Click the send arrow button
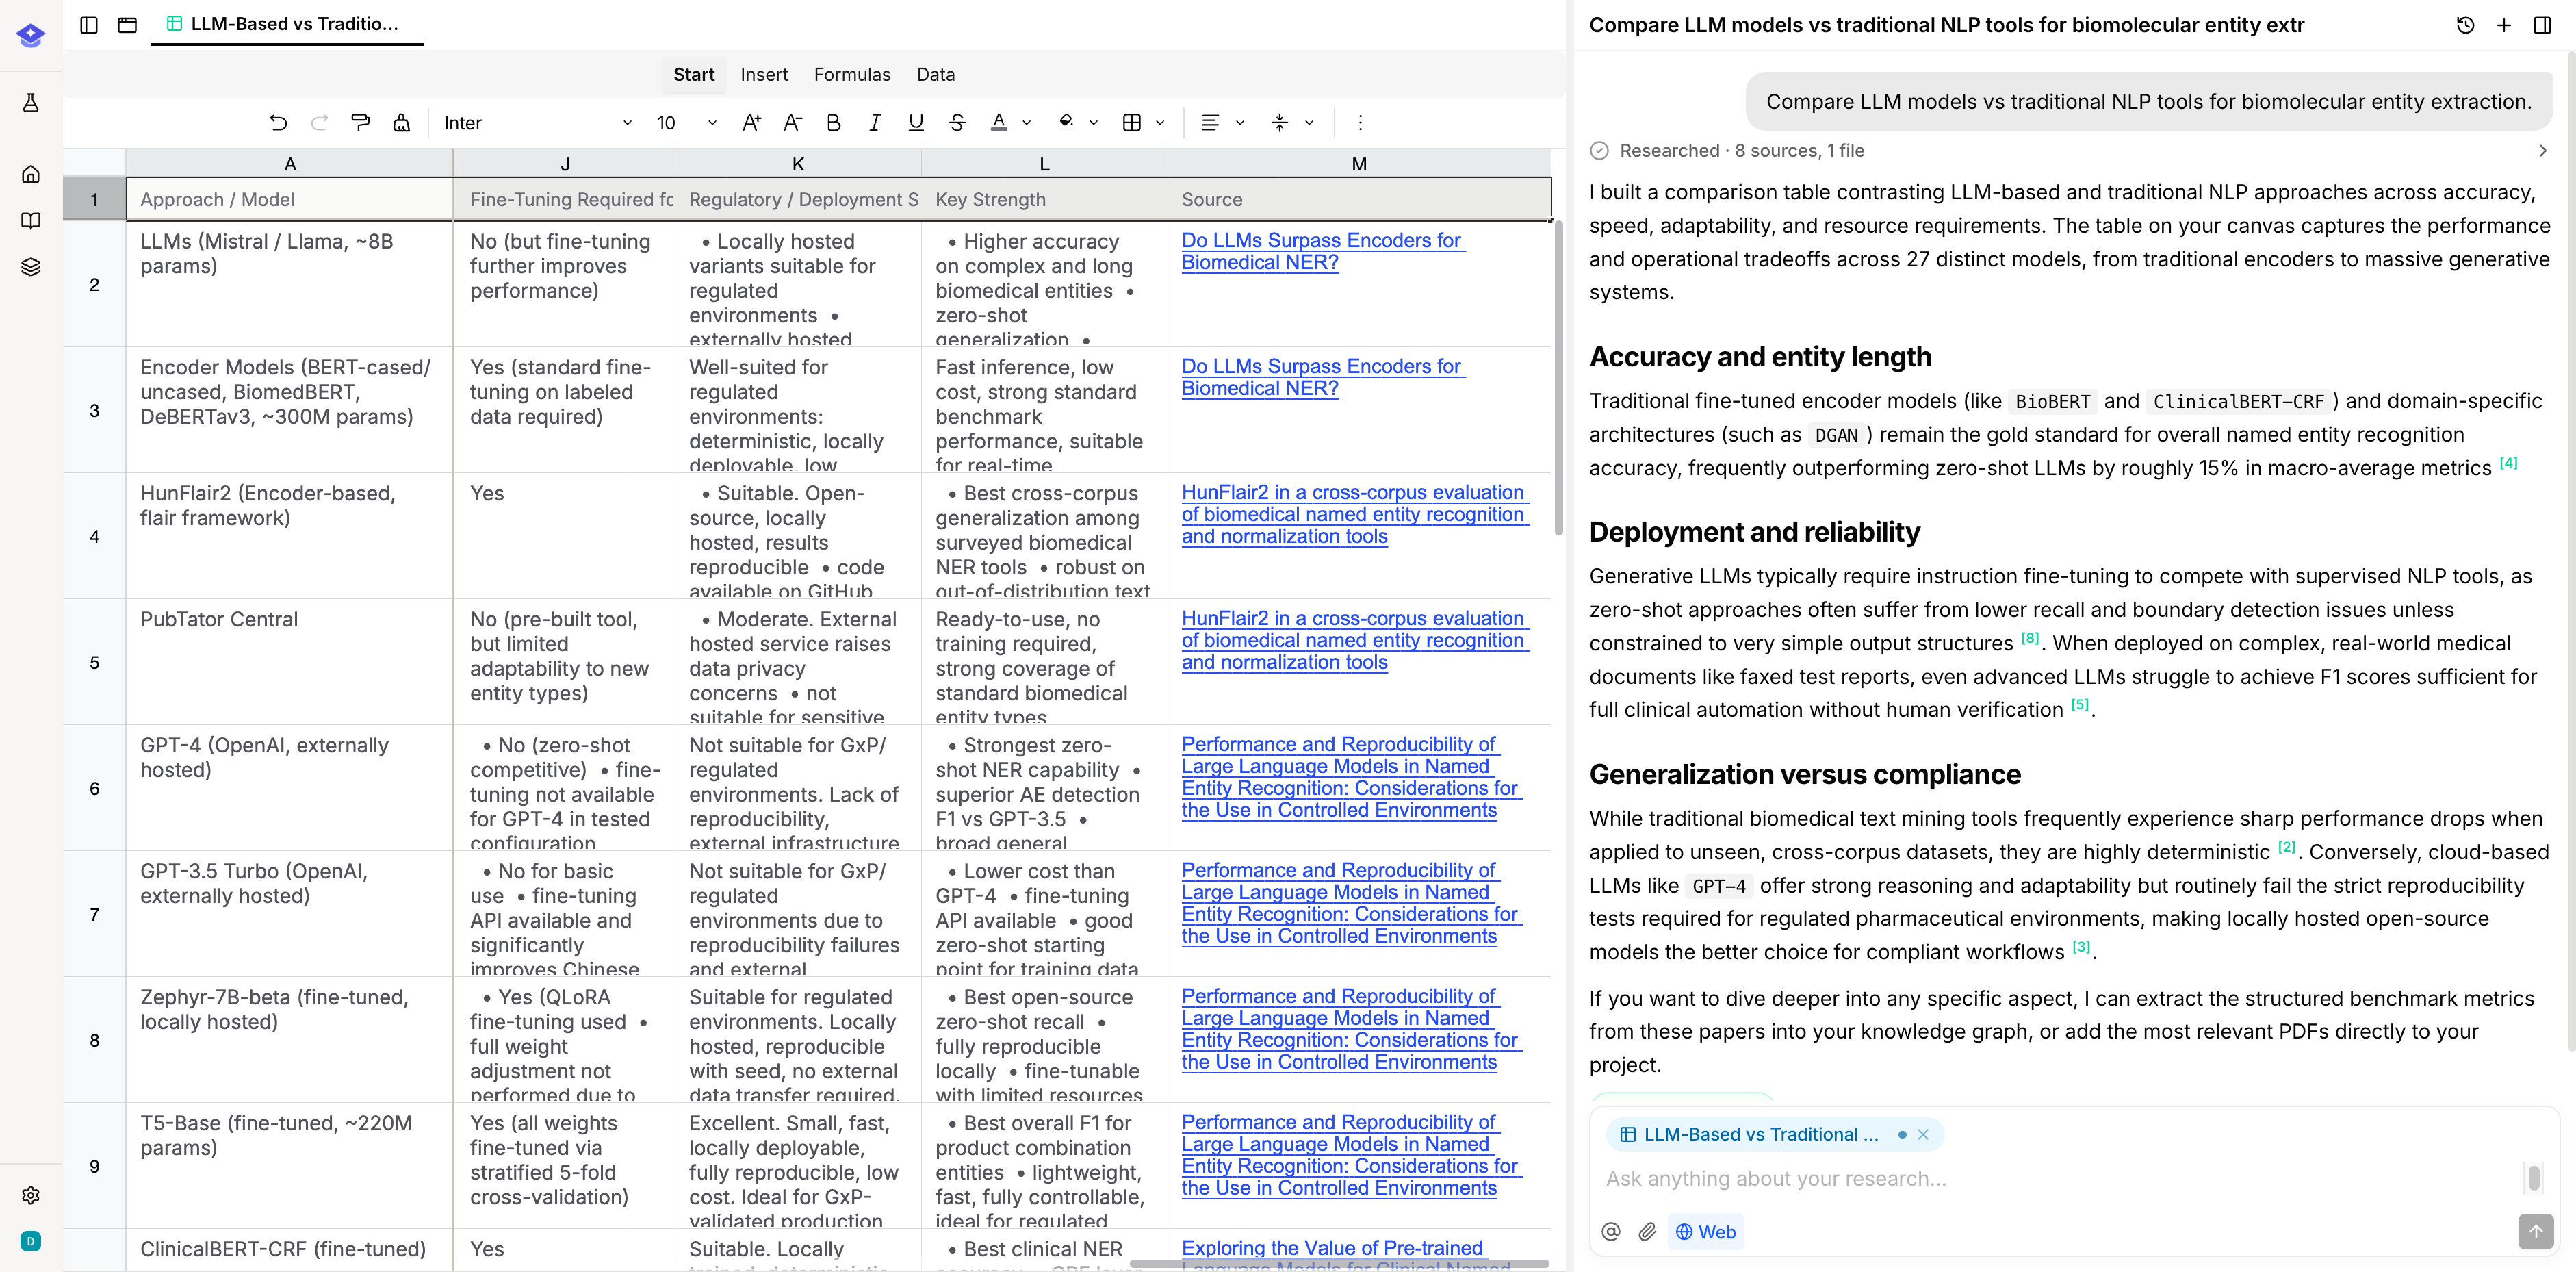Viewport: 2576px width, 1272px height. (x=2535, y=1232)
